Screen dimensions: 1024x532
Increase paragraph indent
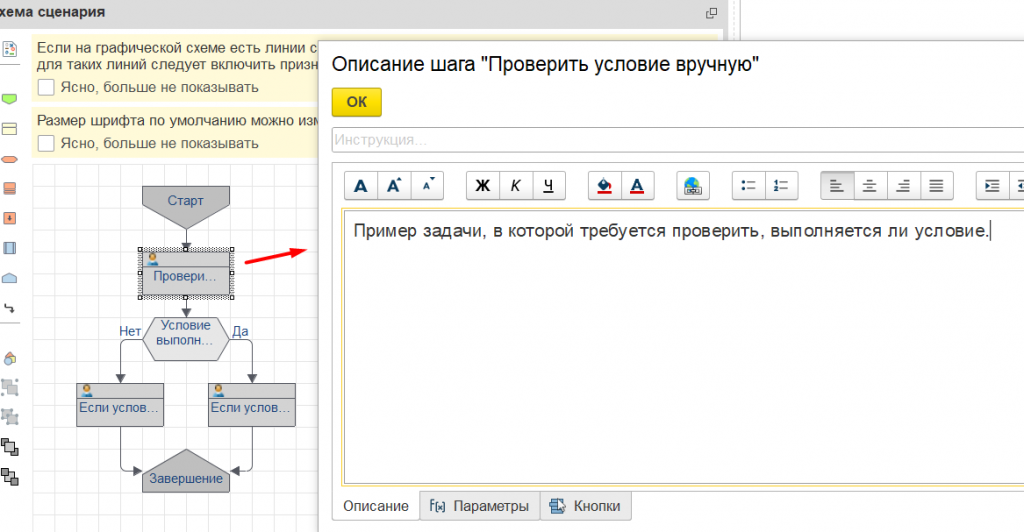[992, 186]
